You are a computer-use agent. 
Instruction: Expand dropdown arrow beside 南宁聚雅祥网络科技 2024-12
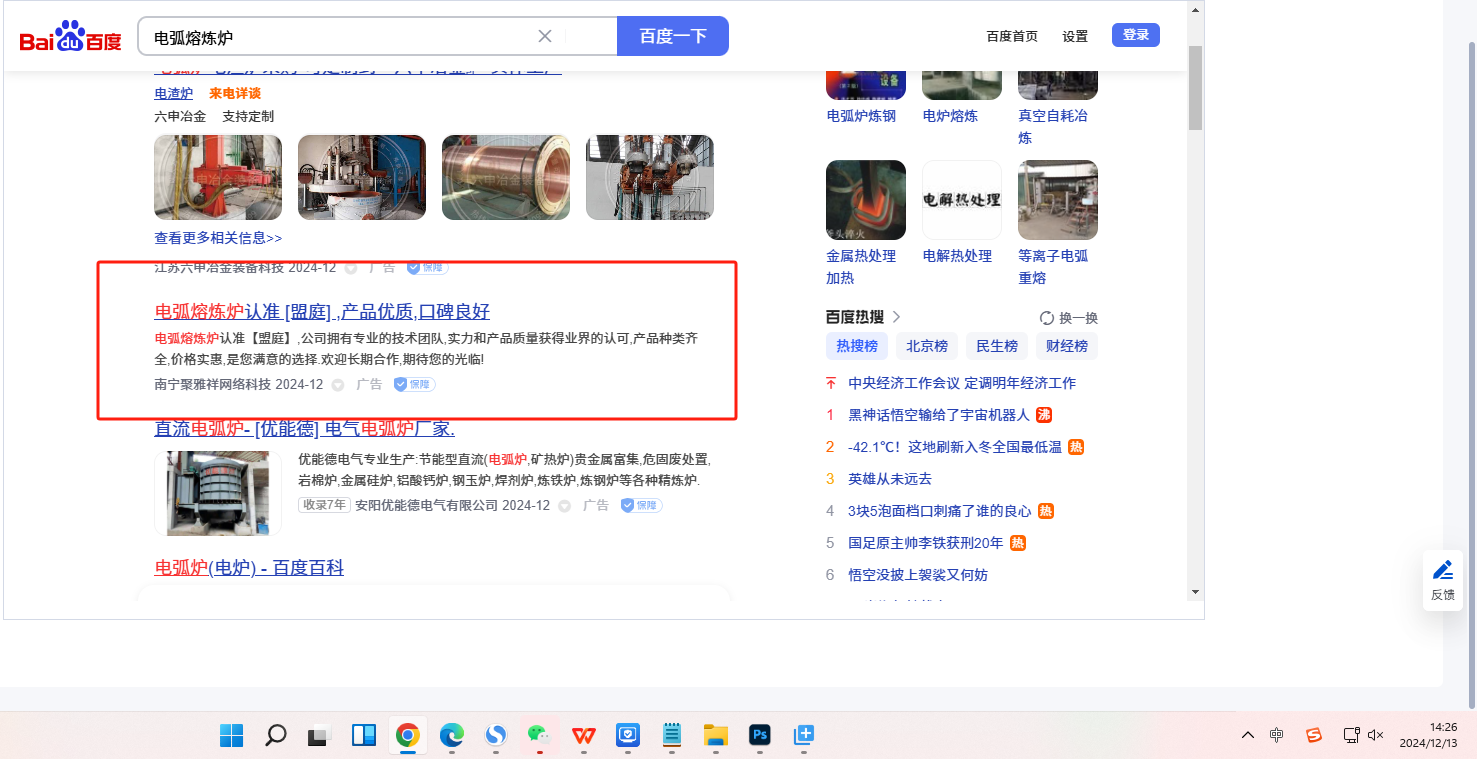point(338,385)
